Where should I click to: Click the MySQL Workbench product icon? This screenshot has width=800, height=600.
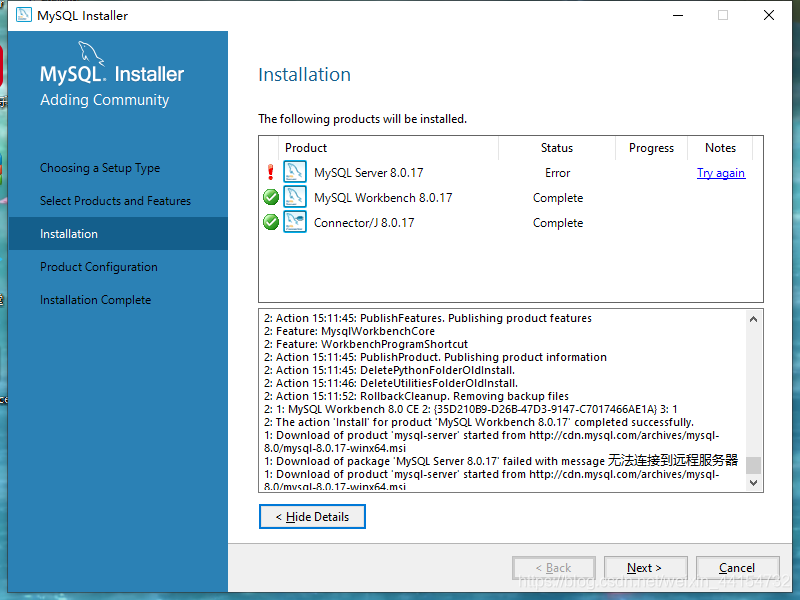pos(295,197)
